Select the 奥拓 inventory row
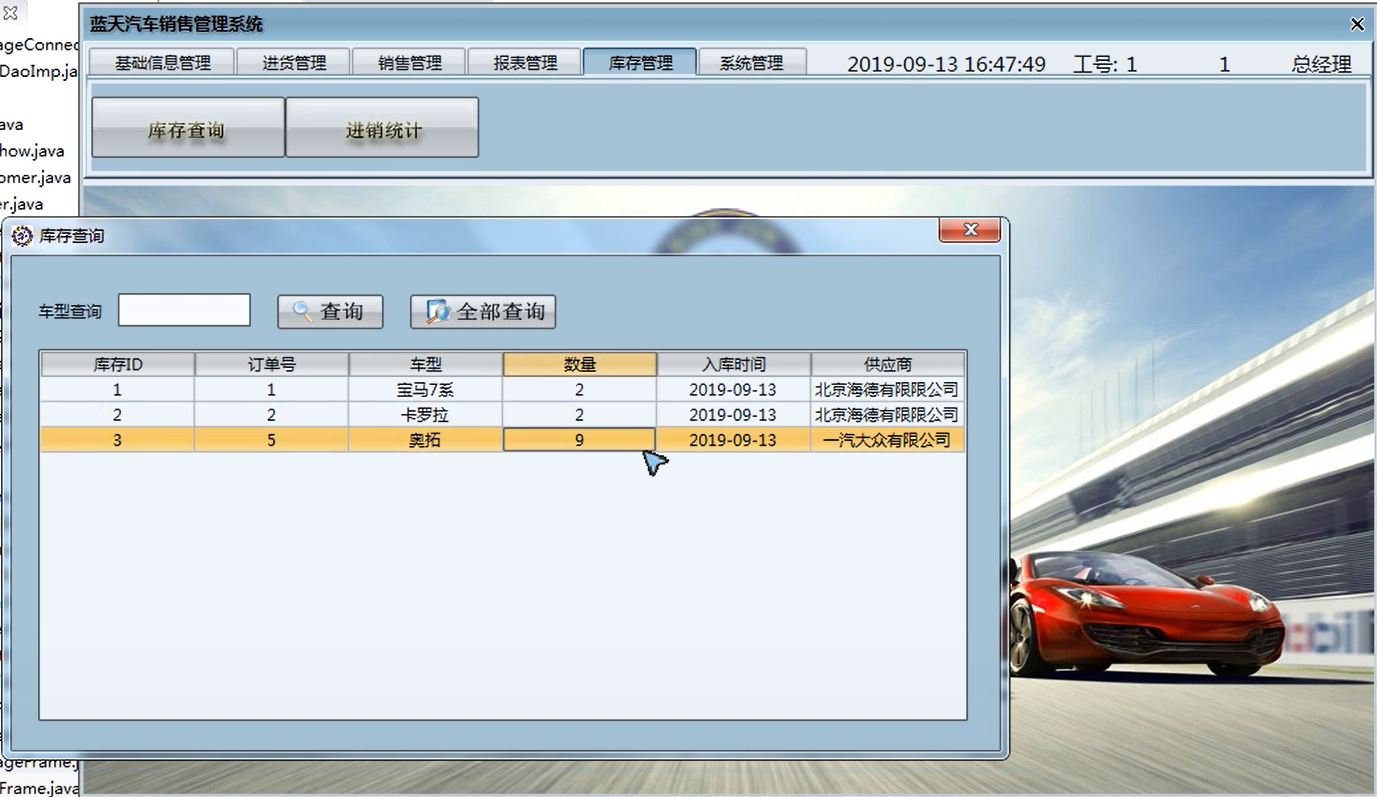Screen dimensions: 1377x797 (x=425, y=439)
